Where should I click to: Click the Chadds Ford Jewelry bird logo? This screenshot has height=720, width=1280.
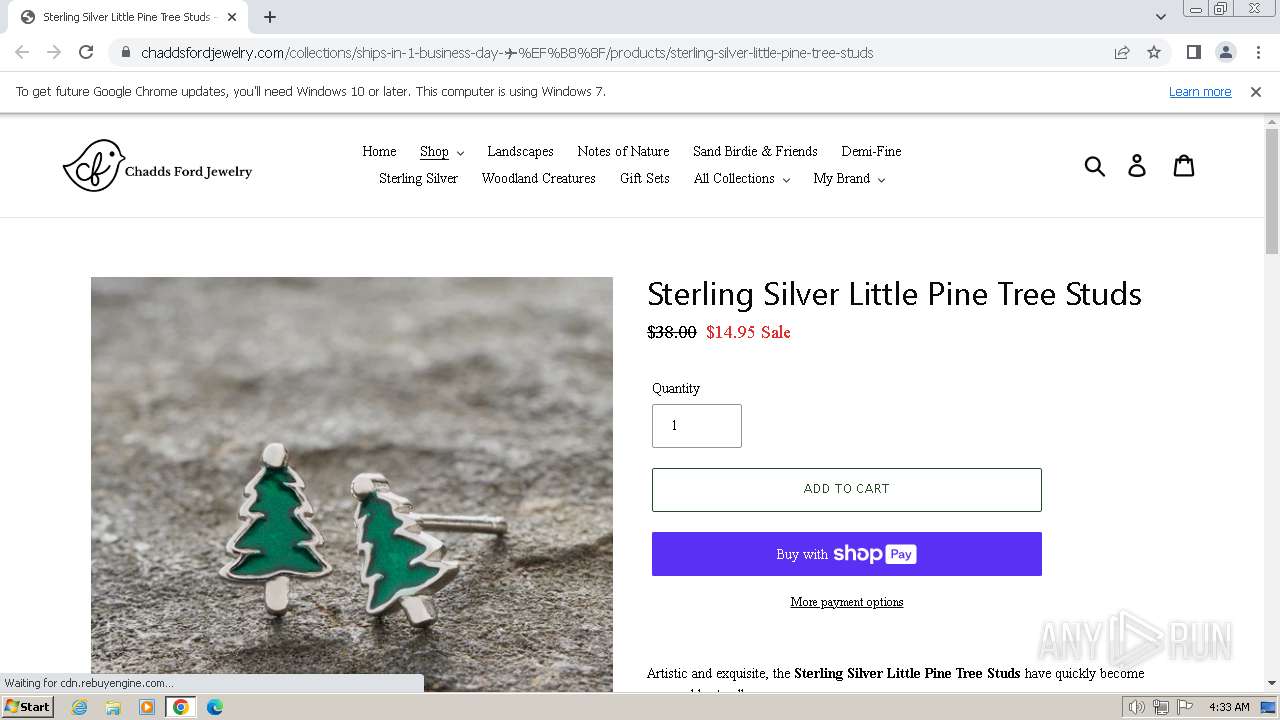pos(95,166)
